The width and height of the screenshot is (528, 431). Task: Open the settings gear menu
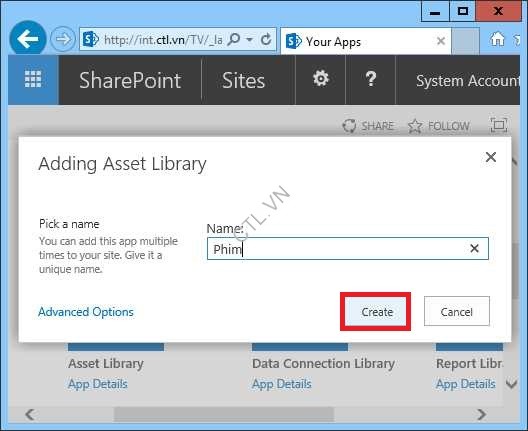click(x=321, y=79)
